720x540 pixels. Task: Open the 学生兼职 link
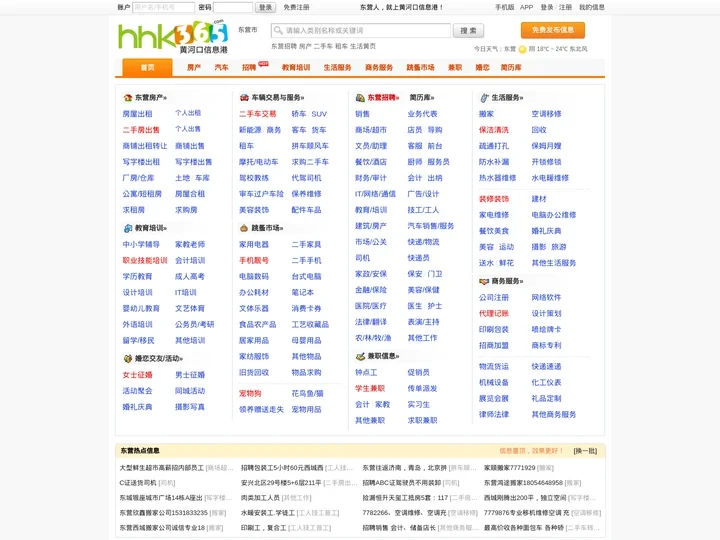coord(370,388)
